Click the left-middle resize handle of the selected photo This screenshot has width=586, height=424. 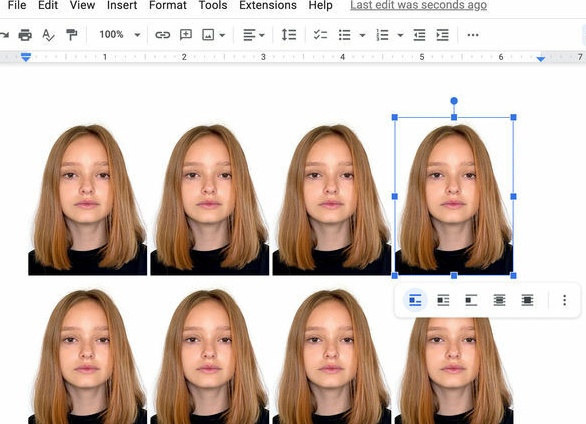point(395,196)
